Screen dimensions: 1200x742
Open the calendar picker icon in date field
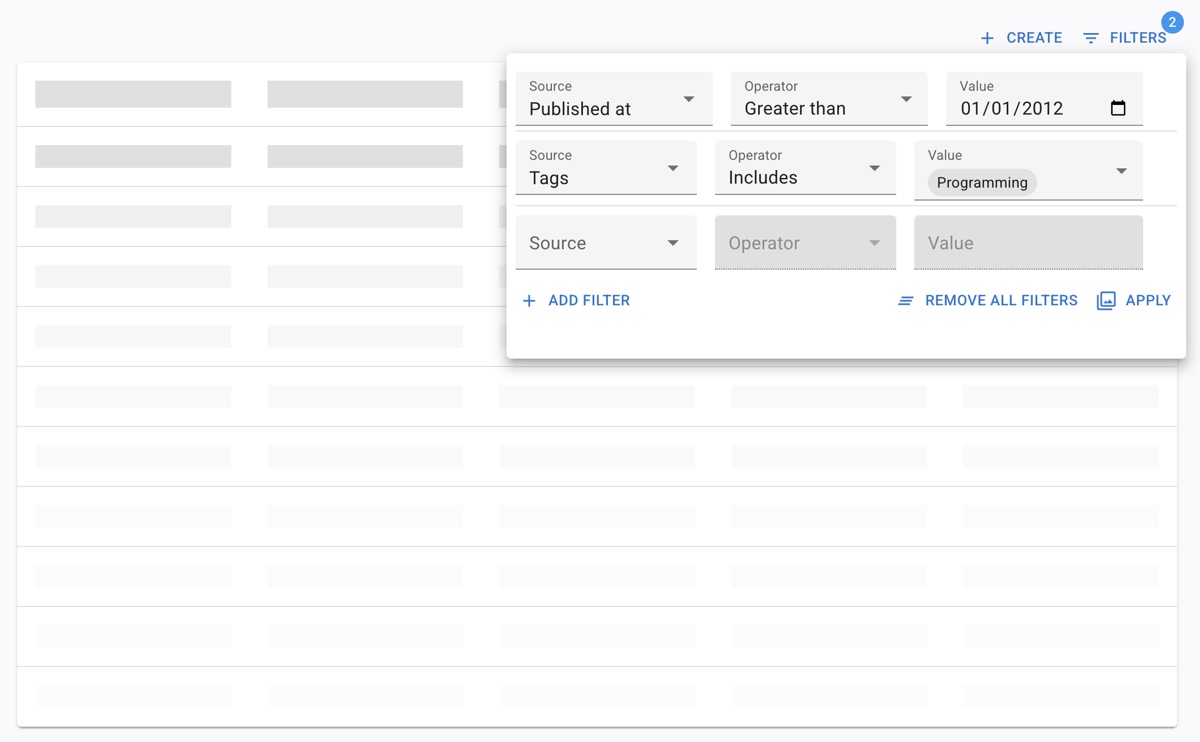click(x=1118, y=108)
